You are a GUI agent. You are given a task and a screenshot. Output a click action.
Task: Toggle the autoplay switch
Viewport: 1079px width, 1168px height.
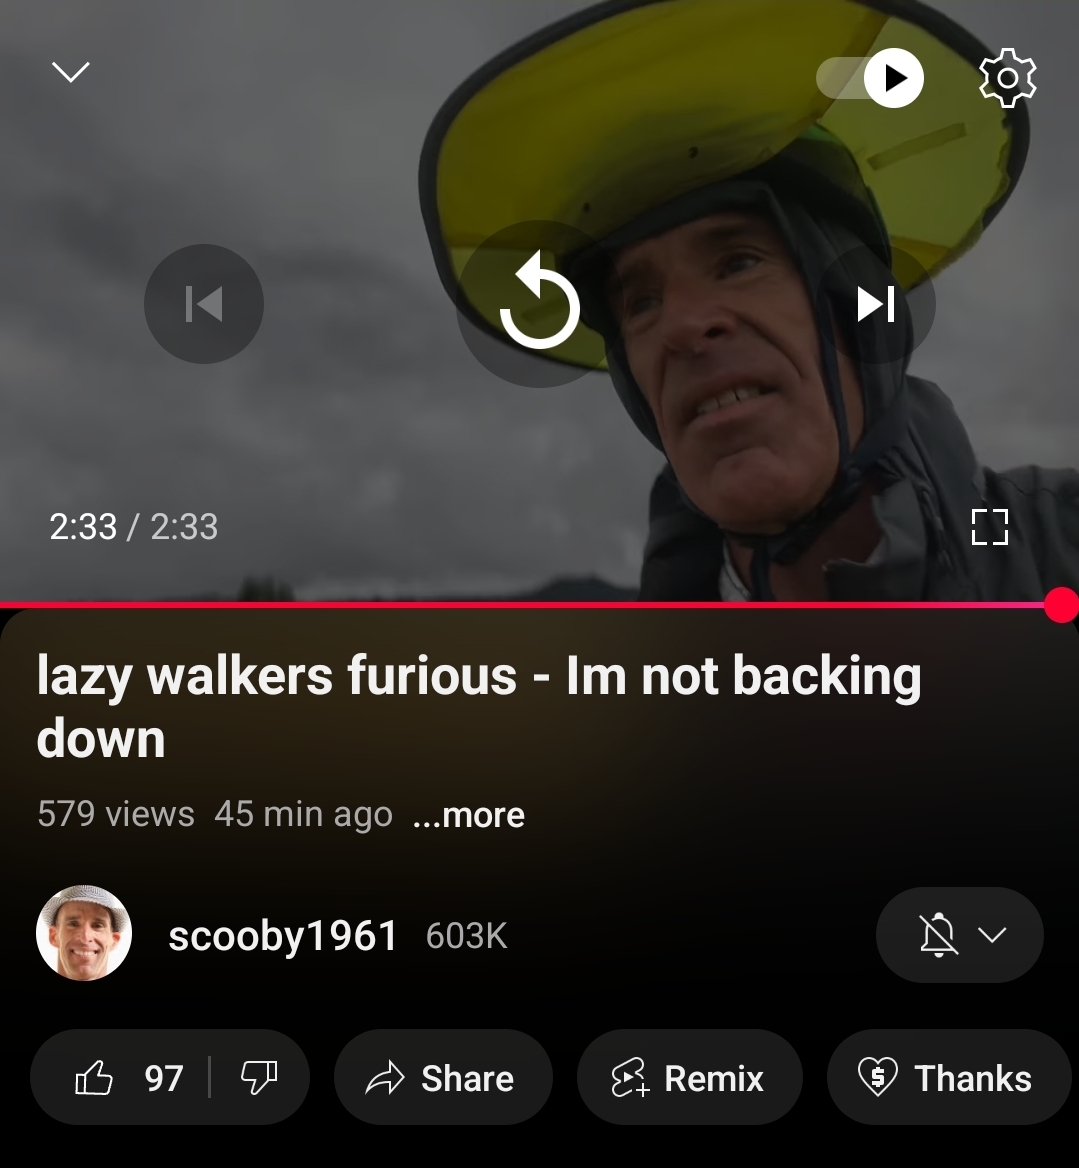tap(870, 78)
